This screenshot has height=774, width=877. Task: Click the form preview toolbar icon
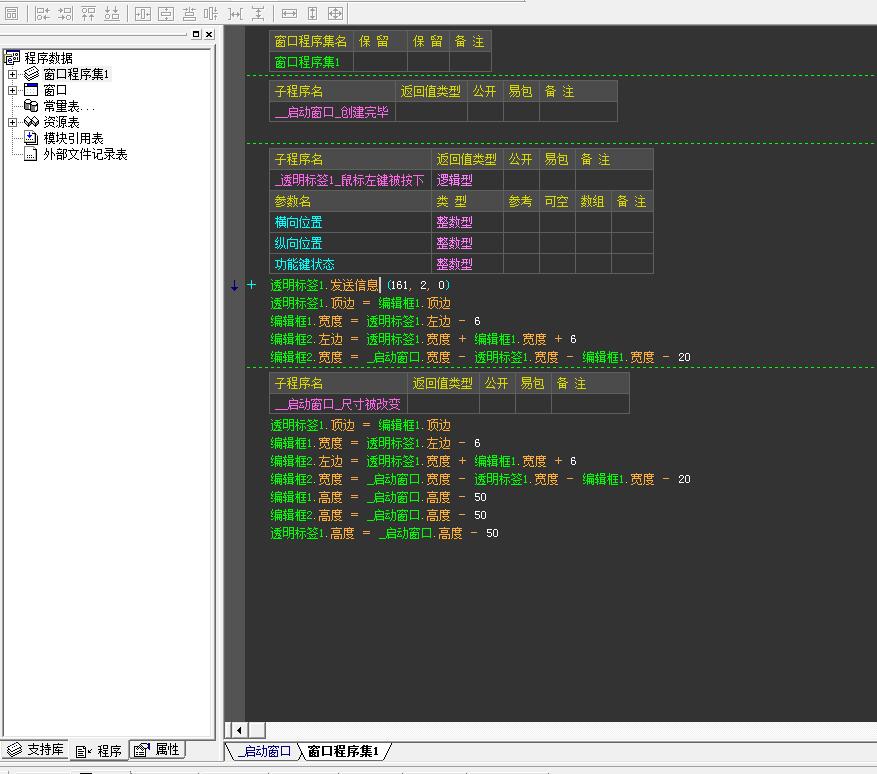click(x=11, y=13)
